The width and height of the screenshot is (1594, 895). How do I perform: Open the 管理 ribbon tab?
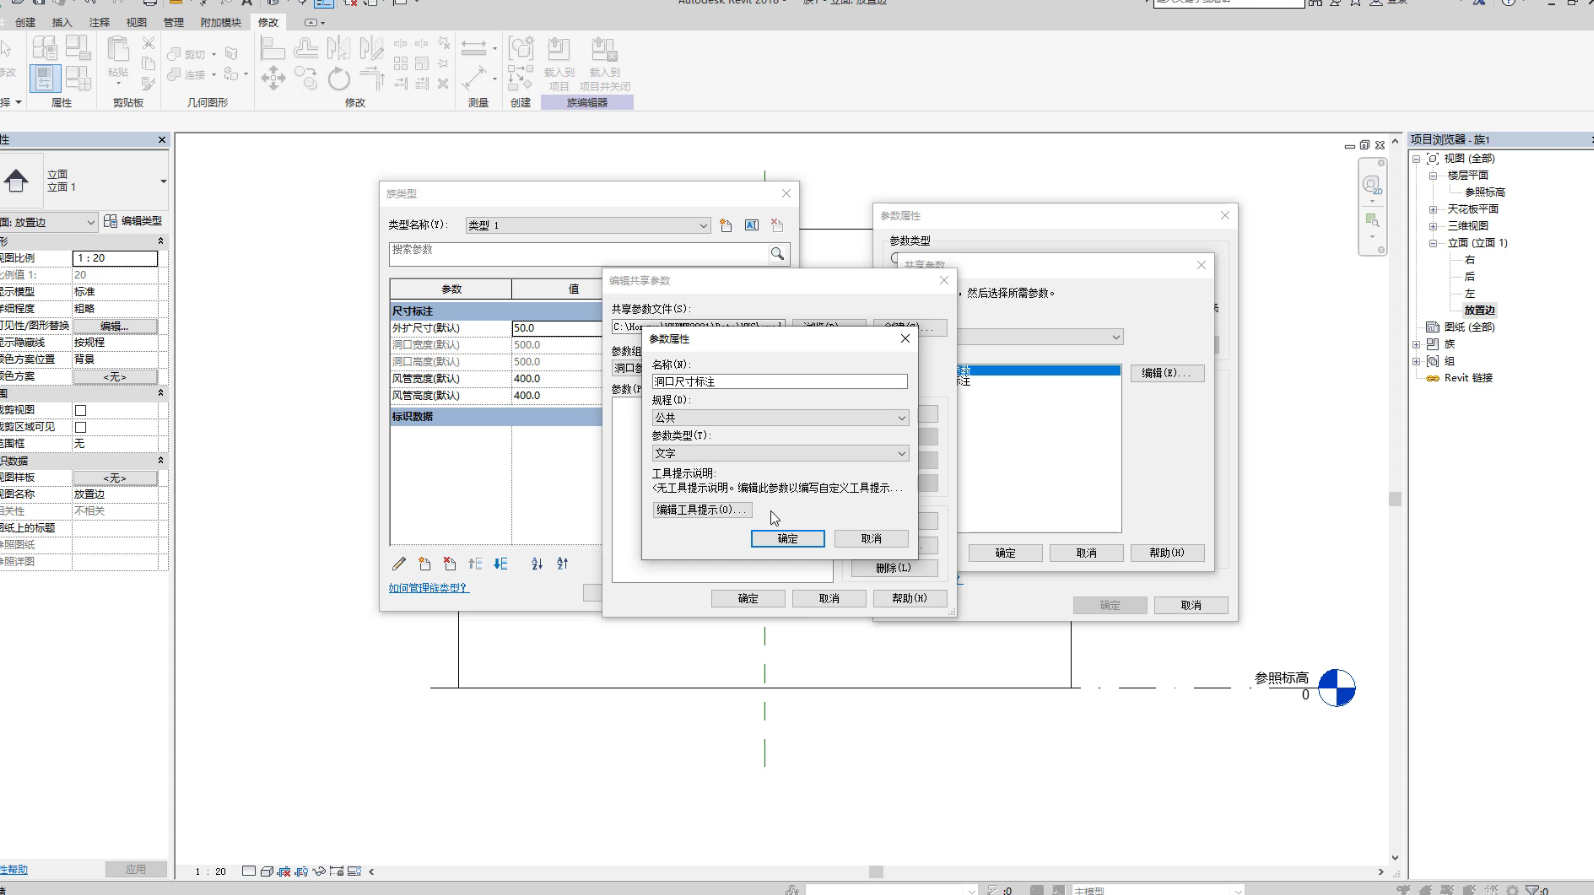[173, 22]
